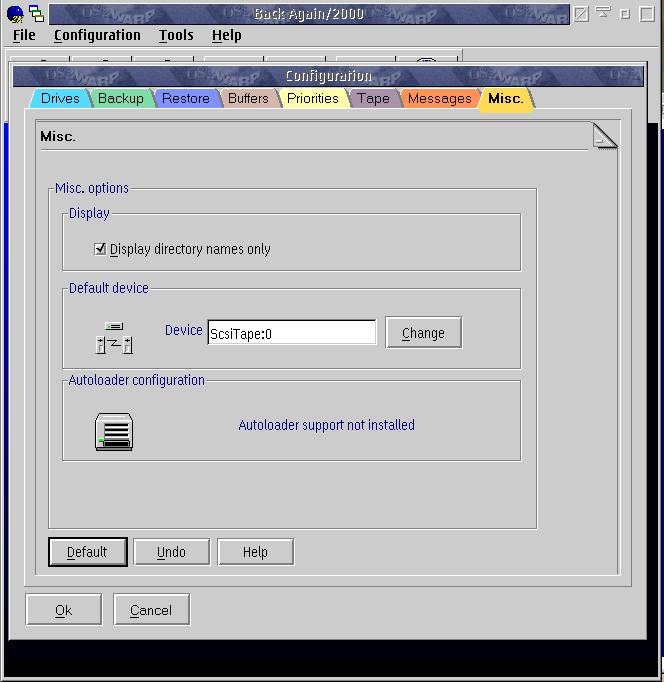Click the Device input field with ScsiTape:0

pyautogui.click(x=292, y=333)
